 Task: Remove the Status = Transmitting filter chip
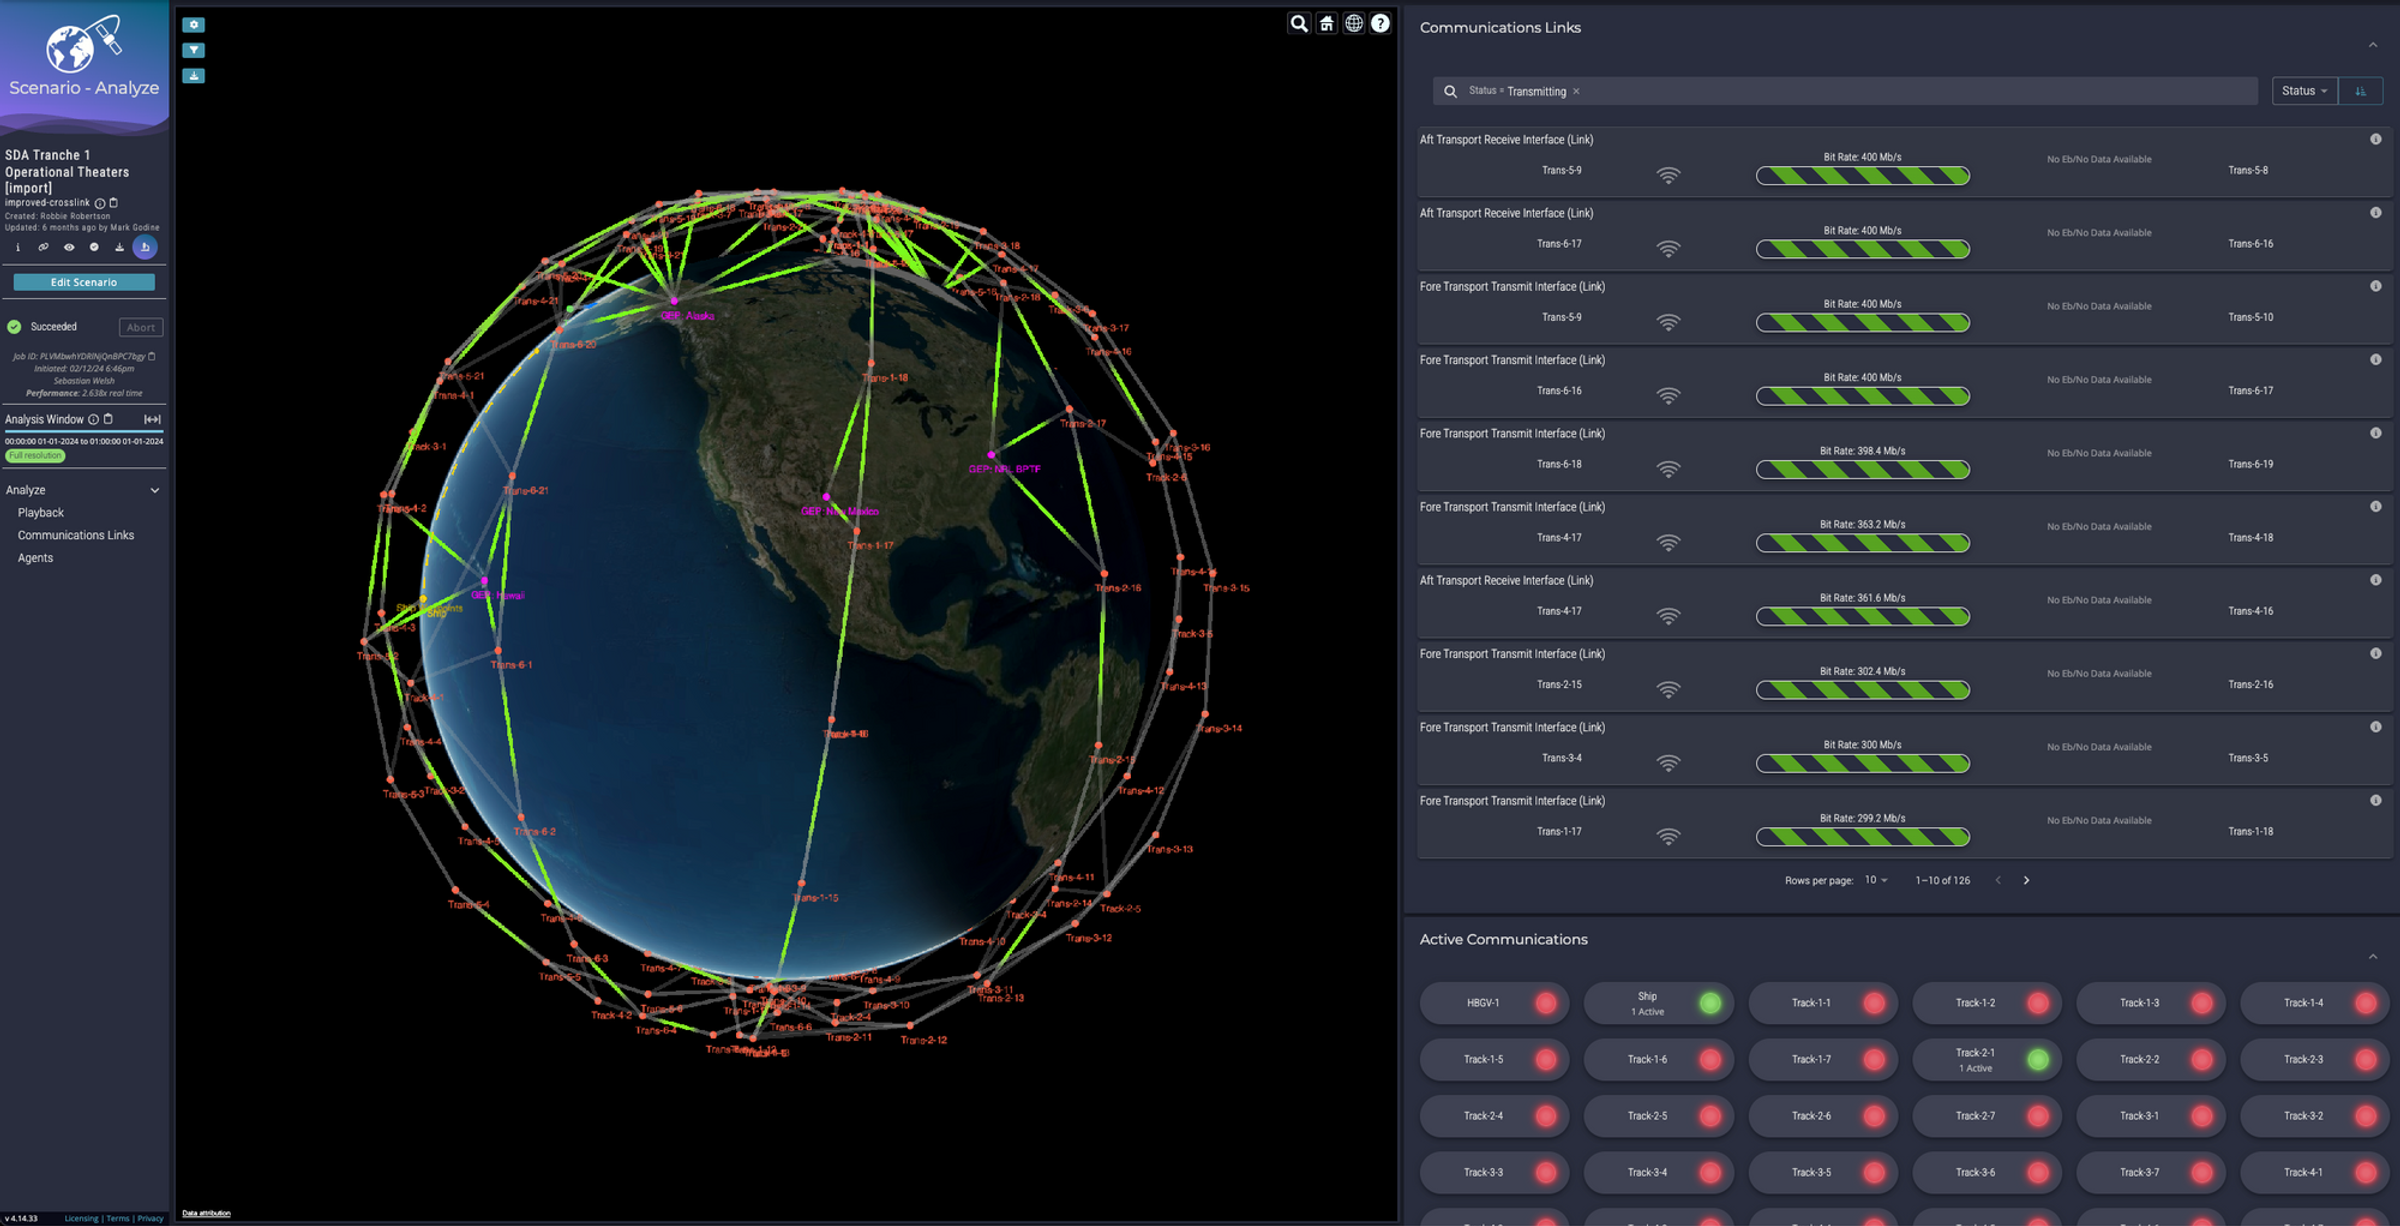[x=1577, y=91]
